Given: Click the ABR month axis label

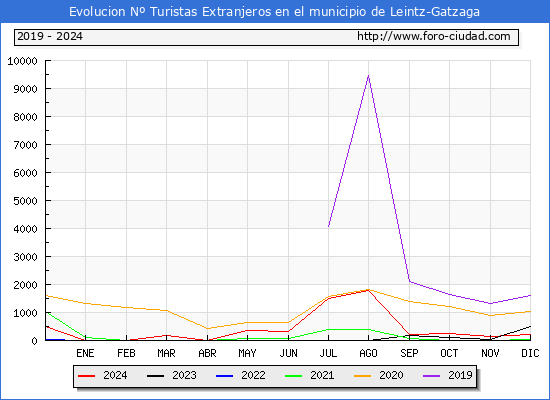Looking at the screenshot, I should tap(207, 353).
